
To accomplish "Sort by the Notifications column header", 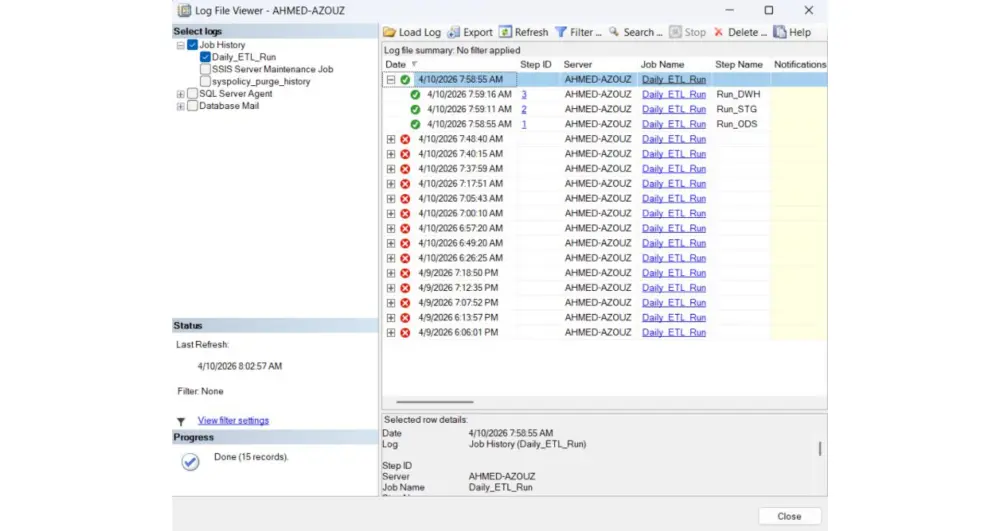I will point(800,64).
